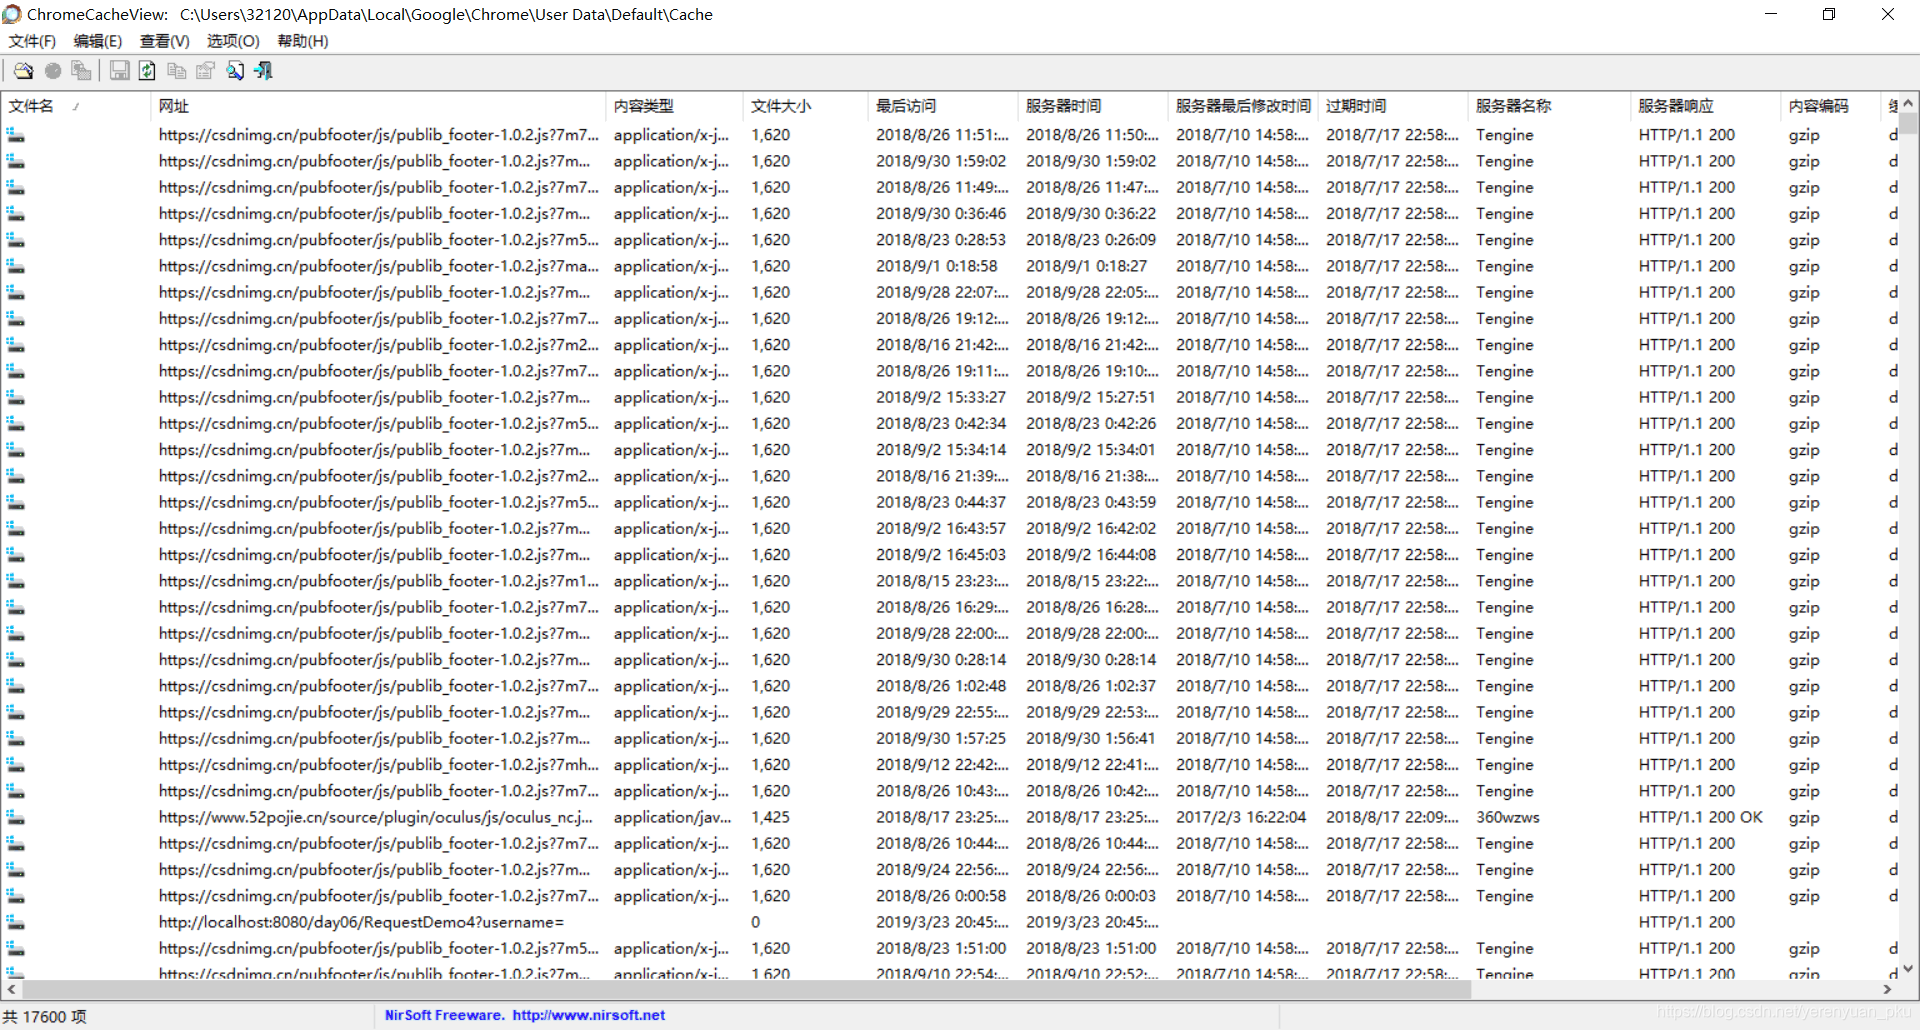Sort by the 服务器名称 column header
This screenshot has height=1030, width=1920.
[1549, 106]
